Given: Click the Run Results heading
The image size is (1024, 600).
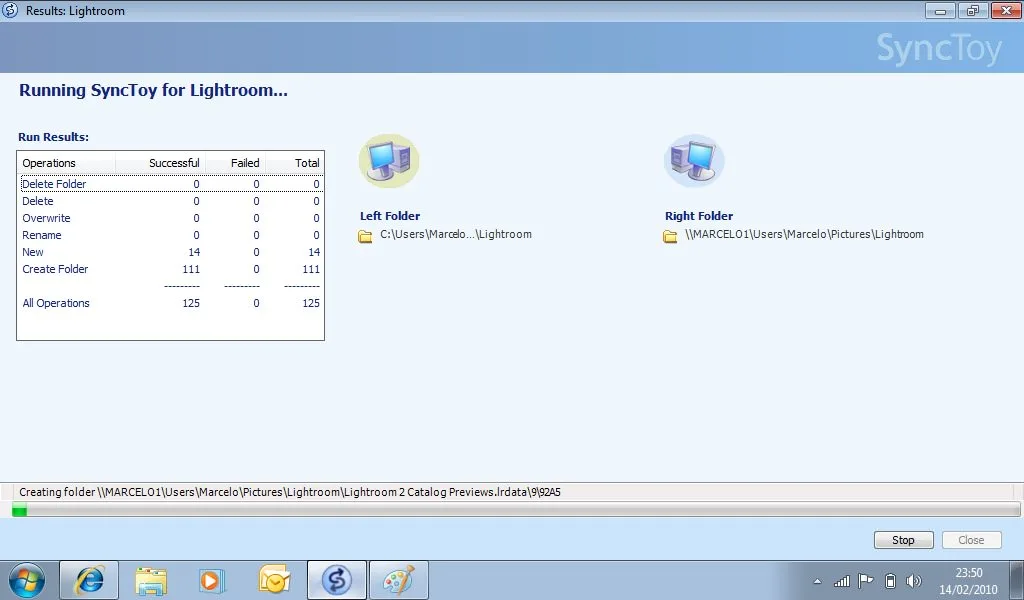Looking at the screenshot, I should coord(54,137).
